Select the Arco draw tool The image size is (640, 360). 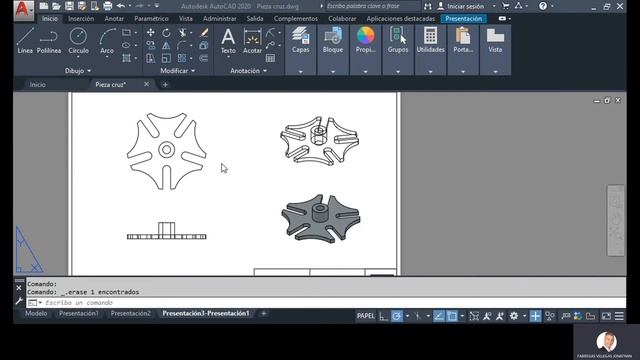[x=107, y=41]
